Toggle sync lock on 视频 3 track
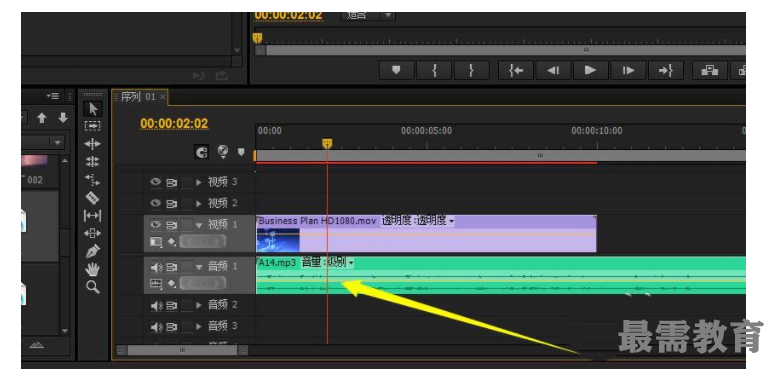This screenshot has width=770, height=376. [171, 183]
